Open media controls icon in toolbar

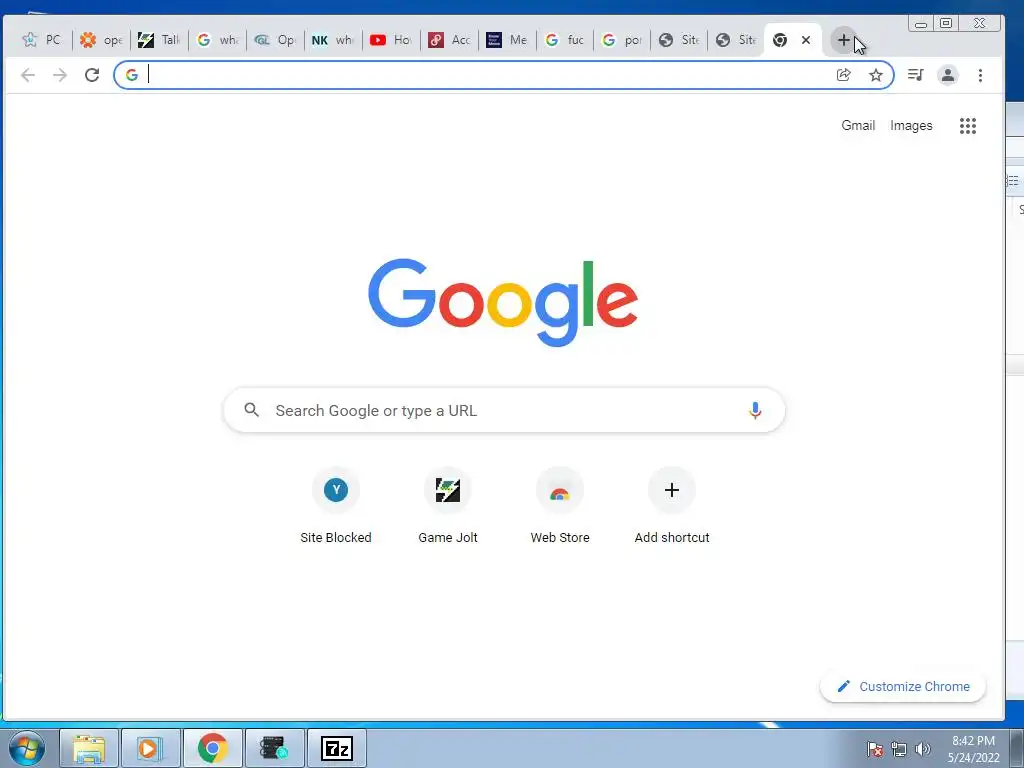pyautogui.click(x=916, y=75)
